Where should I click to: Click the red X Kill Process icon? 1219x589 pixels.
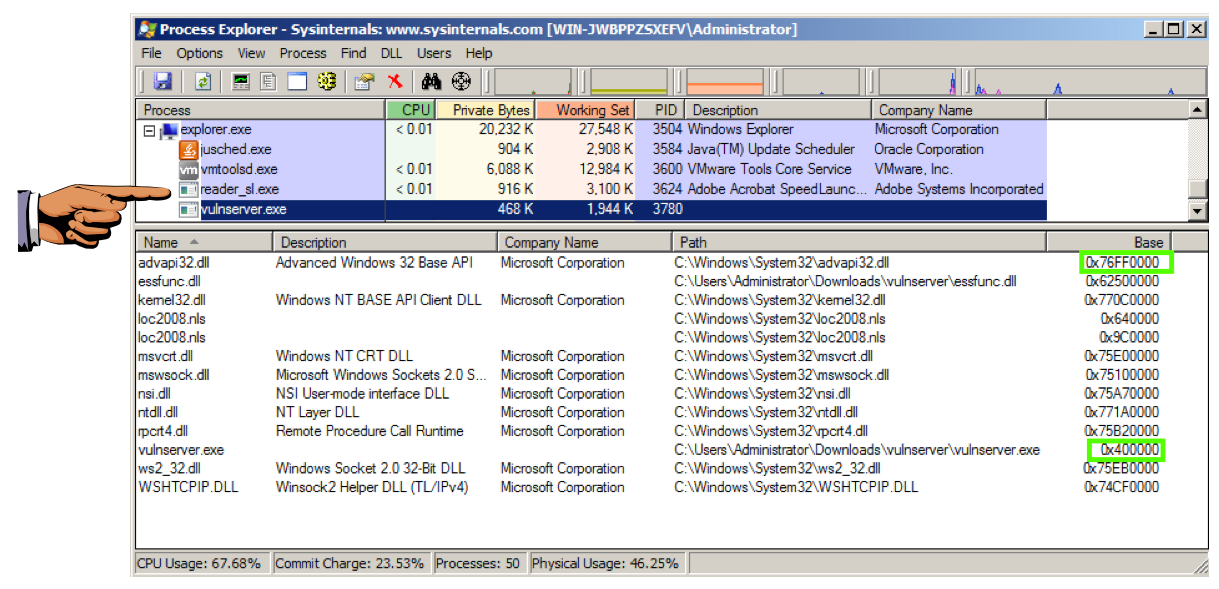pyautogui.click(x=395, y=82)
